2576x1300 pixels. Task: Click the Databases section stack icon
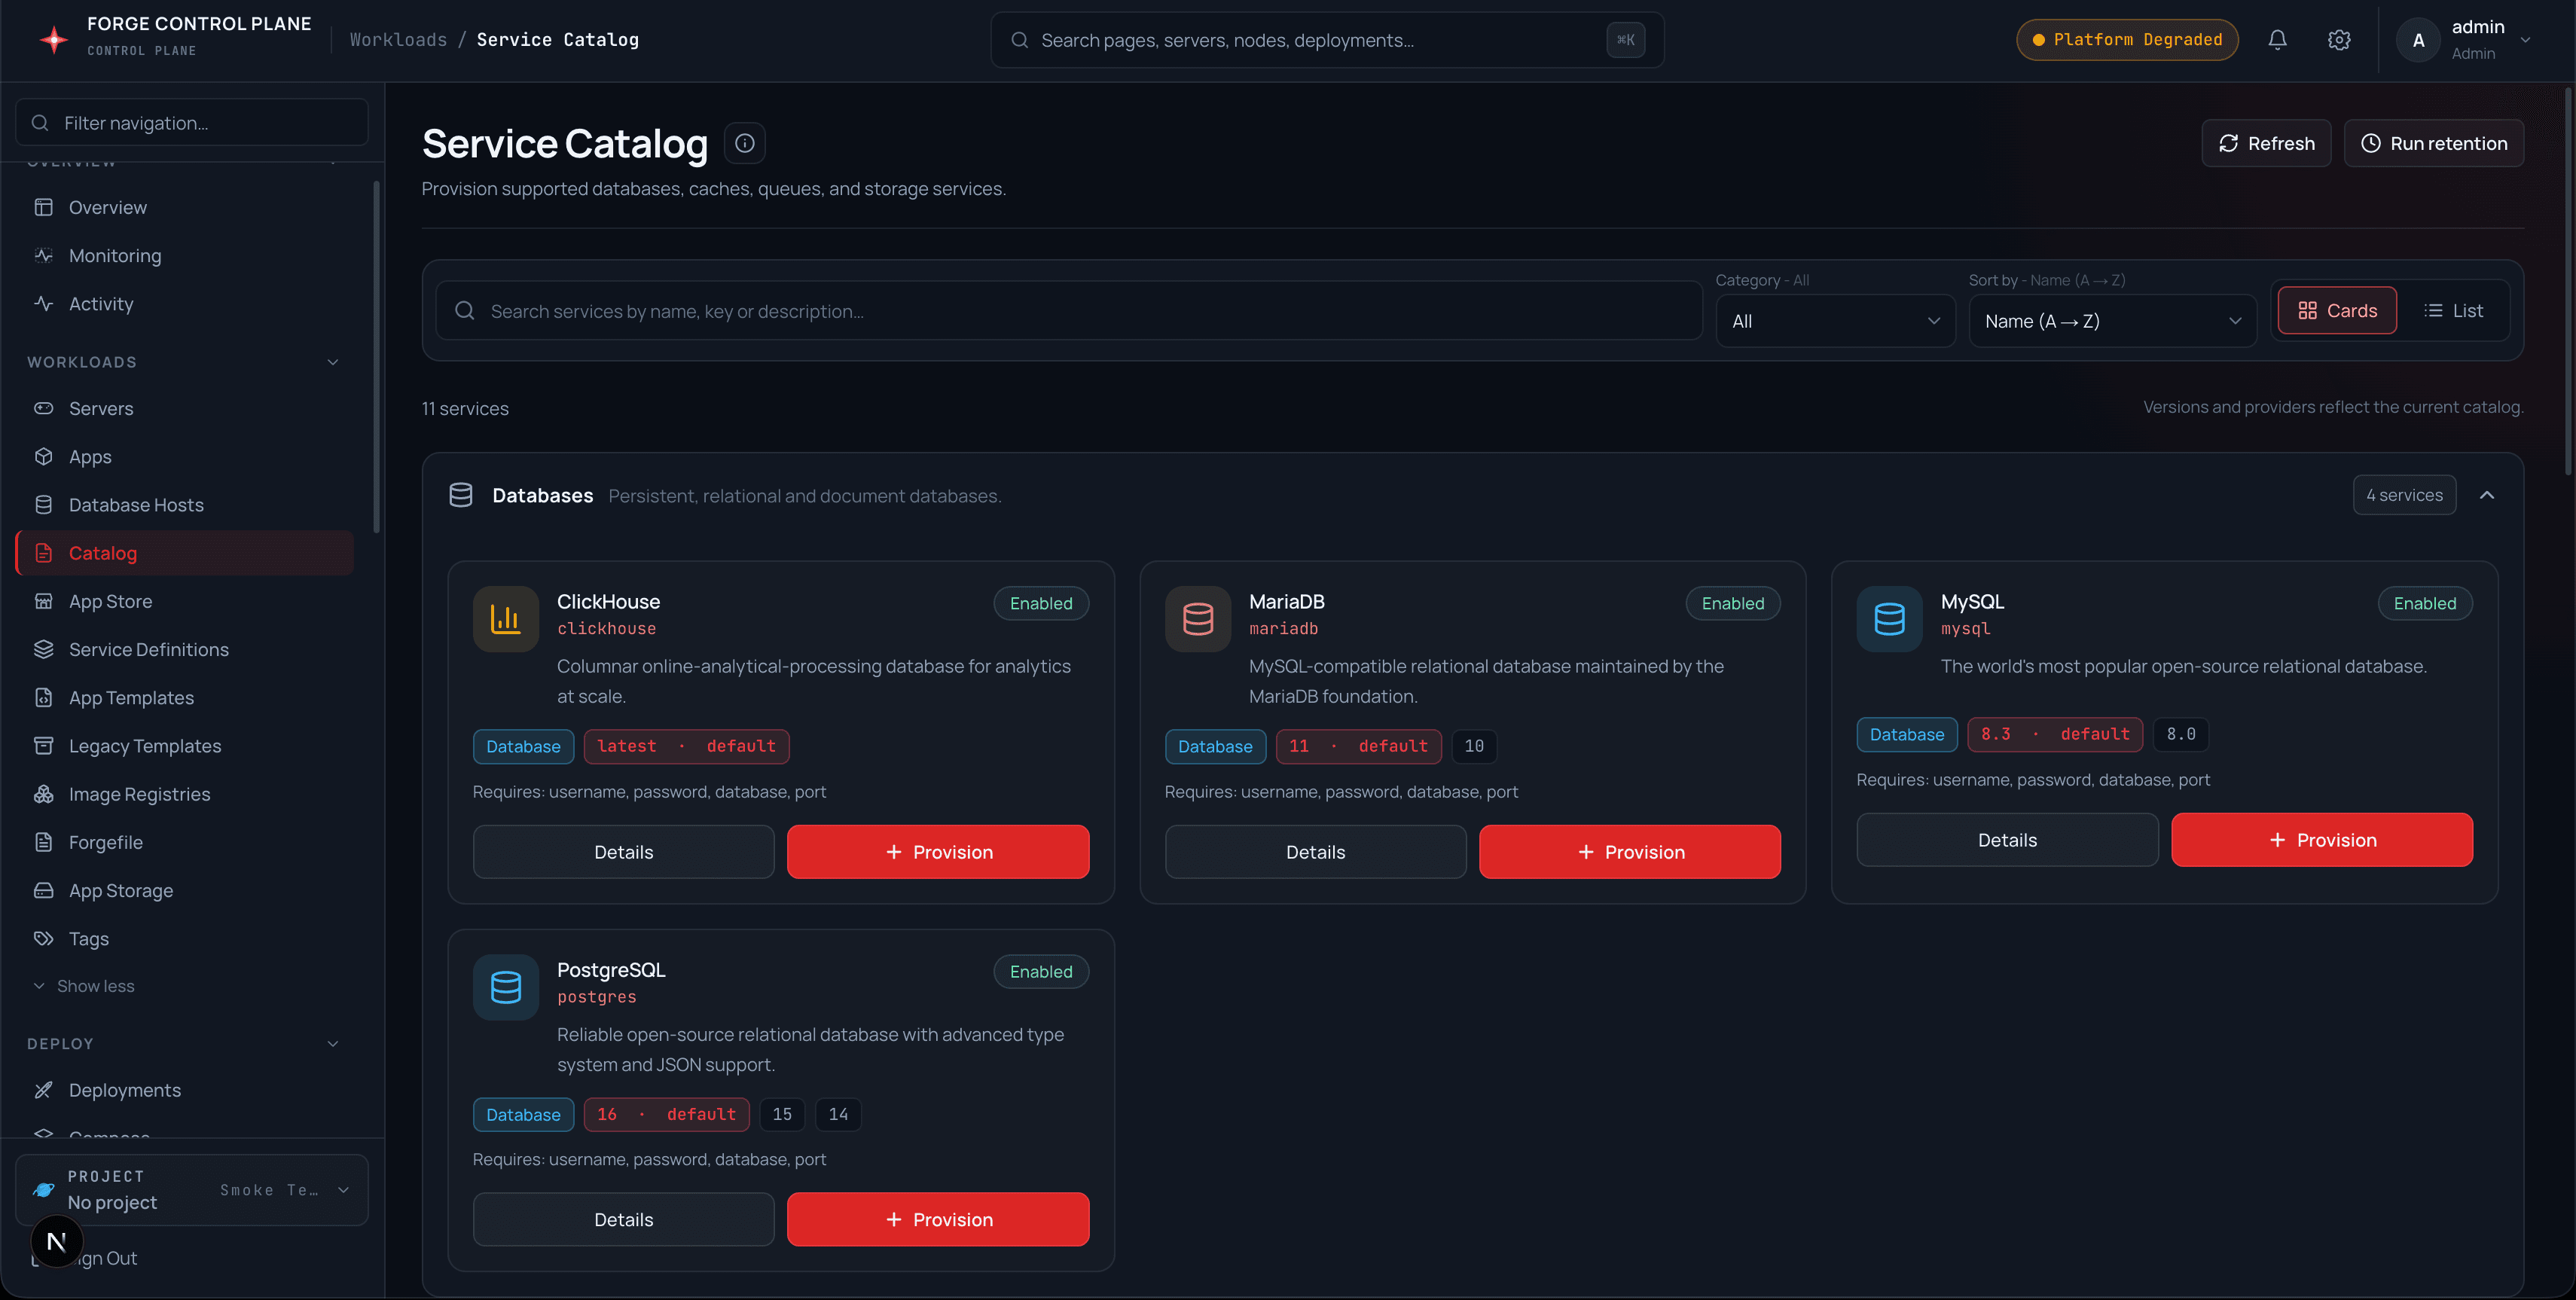(461, 495)
